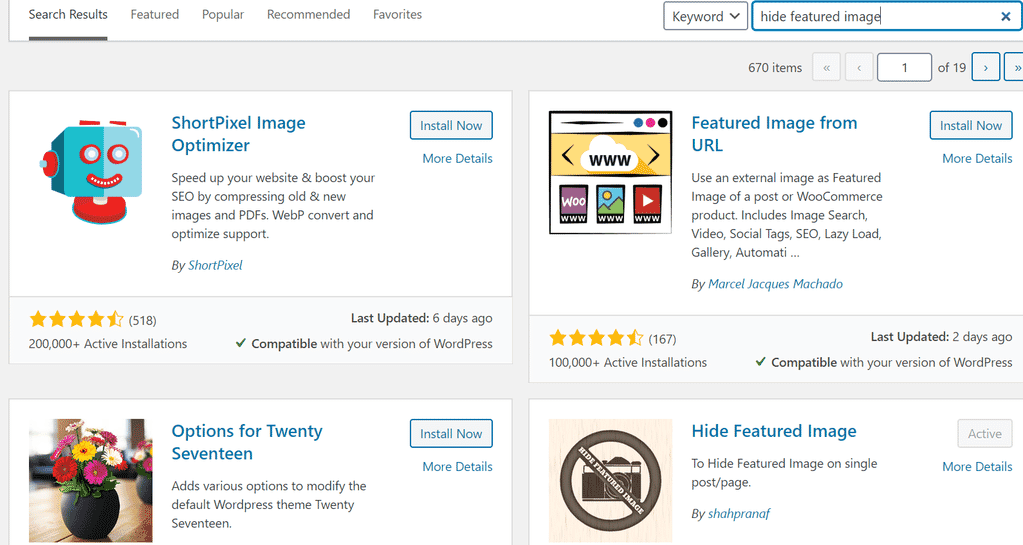Switch to Search Results tab
1023x545 pixels.
[68, 14]
